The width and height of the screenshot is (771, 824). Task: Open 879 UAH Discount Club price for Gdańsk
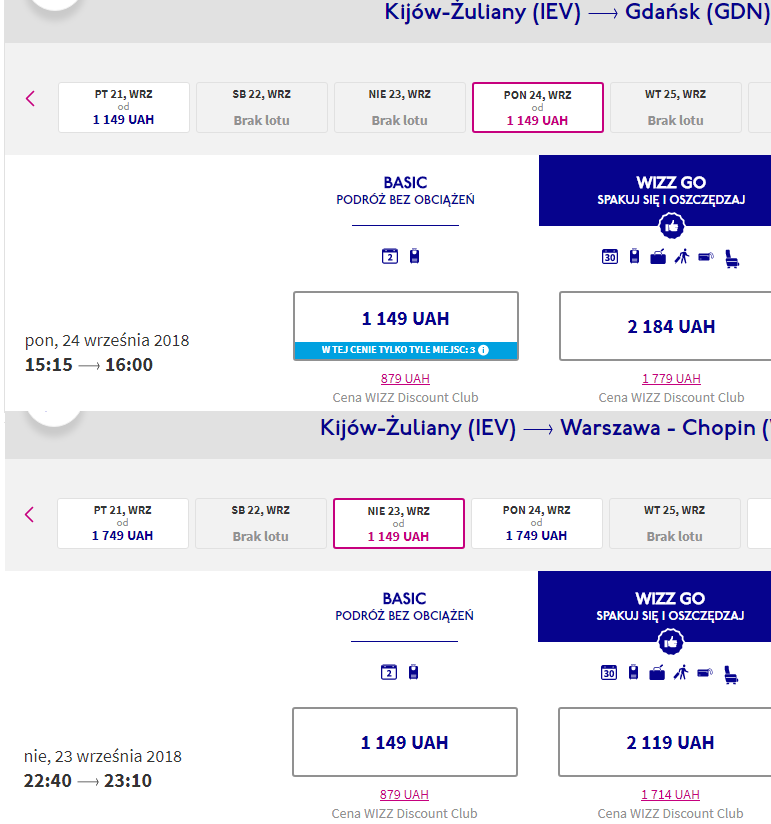(x=405, y=378)
